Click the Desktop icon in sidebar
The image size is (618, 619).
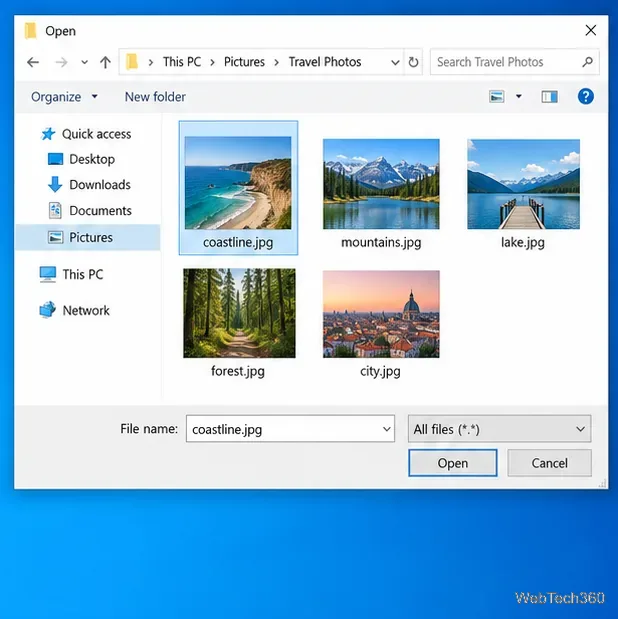[55, 159]
